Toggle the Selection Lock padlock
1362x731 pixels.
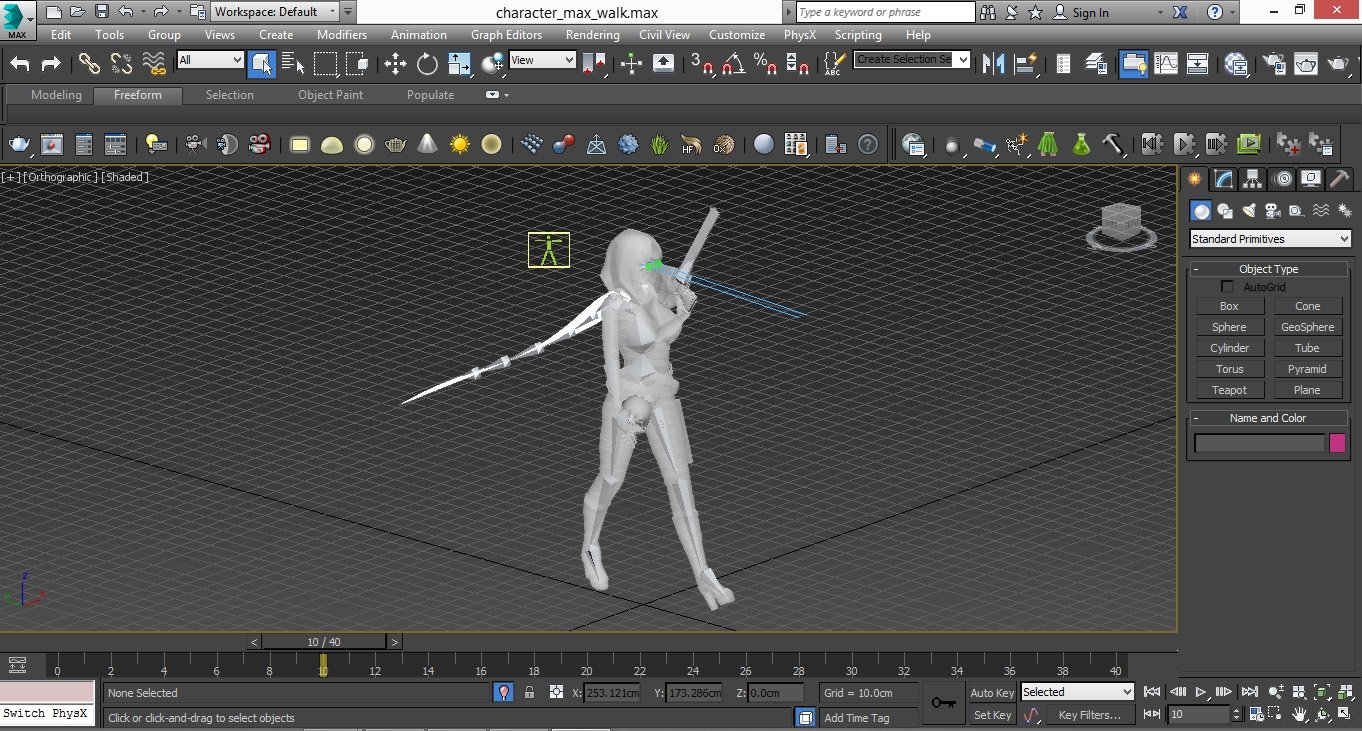(x=529, y=692)
